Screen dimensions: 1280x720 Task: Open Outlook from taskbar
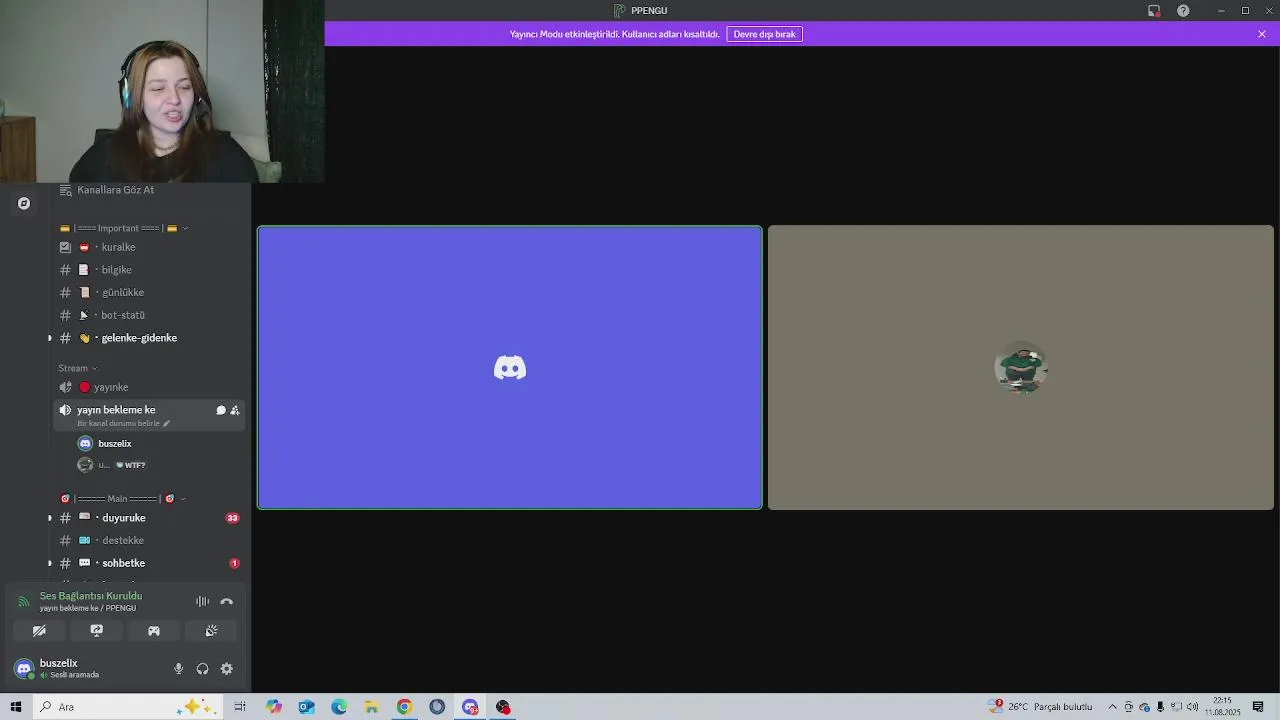click(x=306, y=707)
